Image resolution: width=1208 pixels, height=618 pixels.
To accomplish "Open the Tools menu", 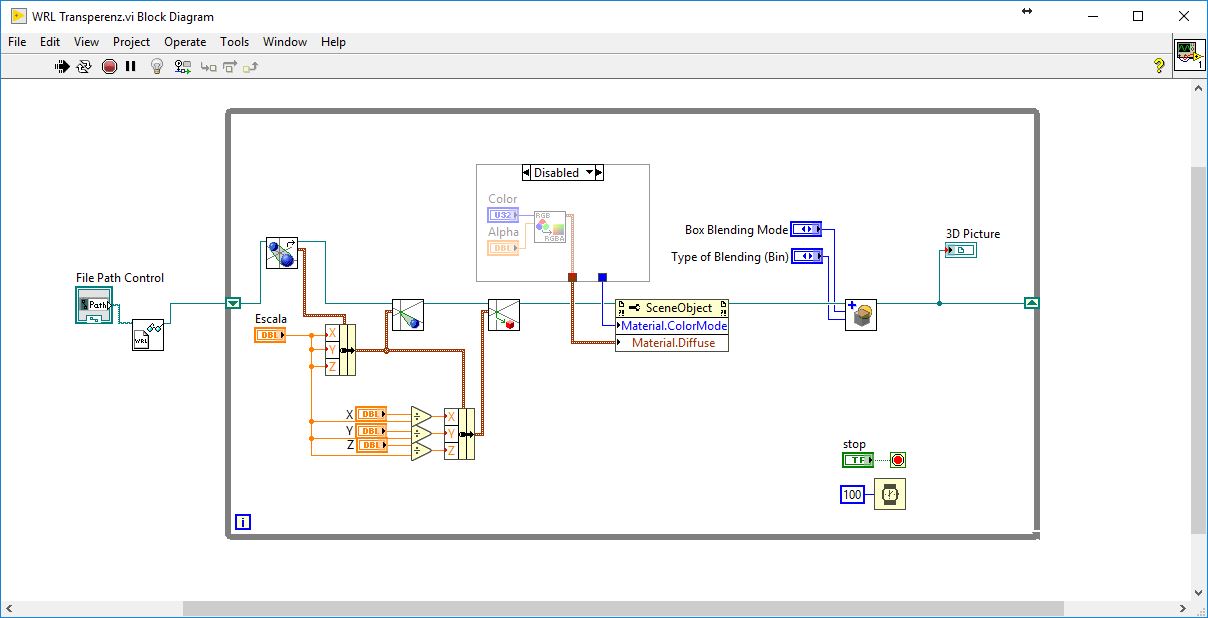I will tap(234, 42).
